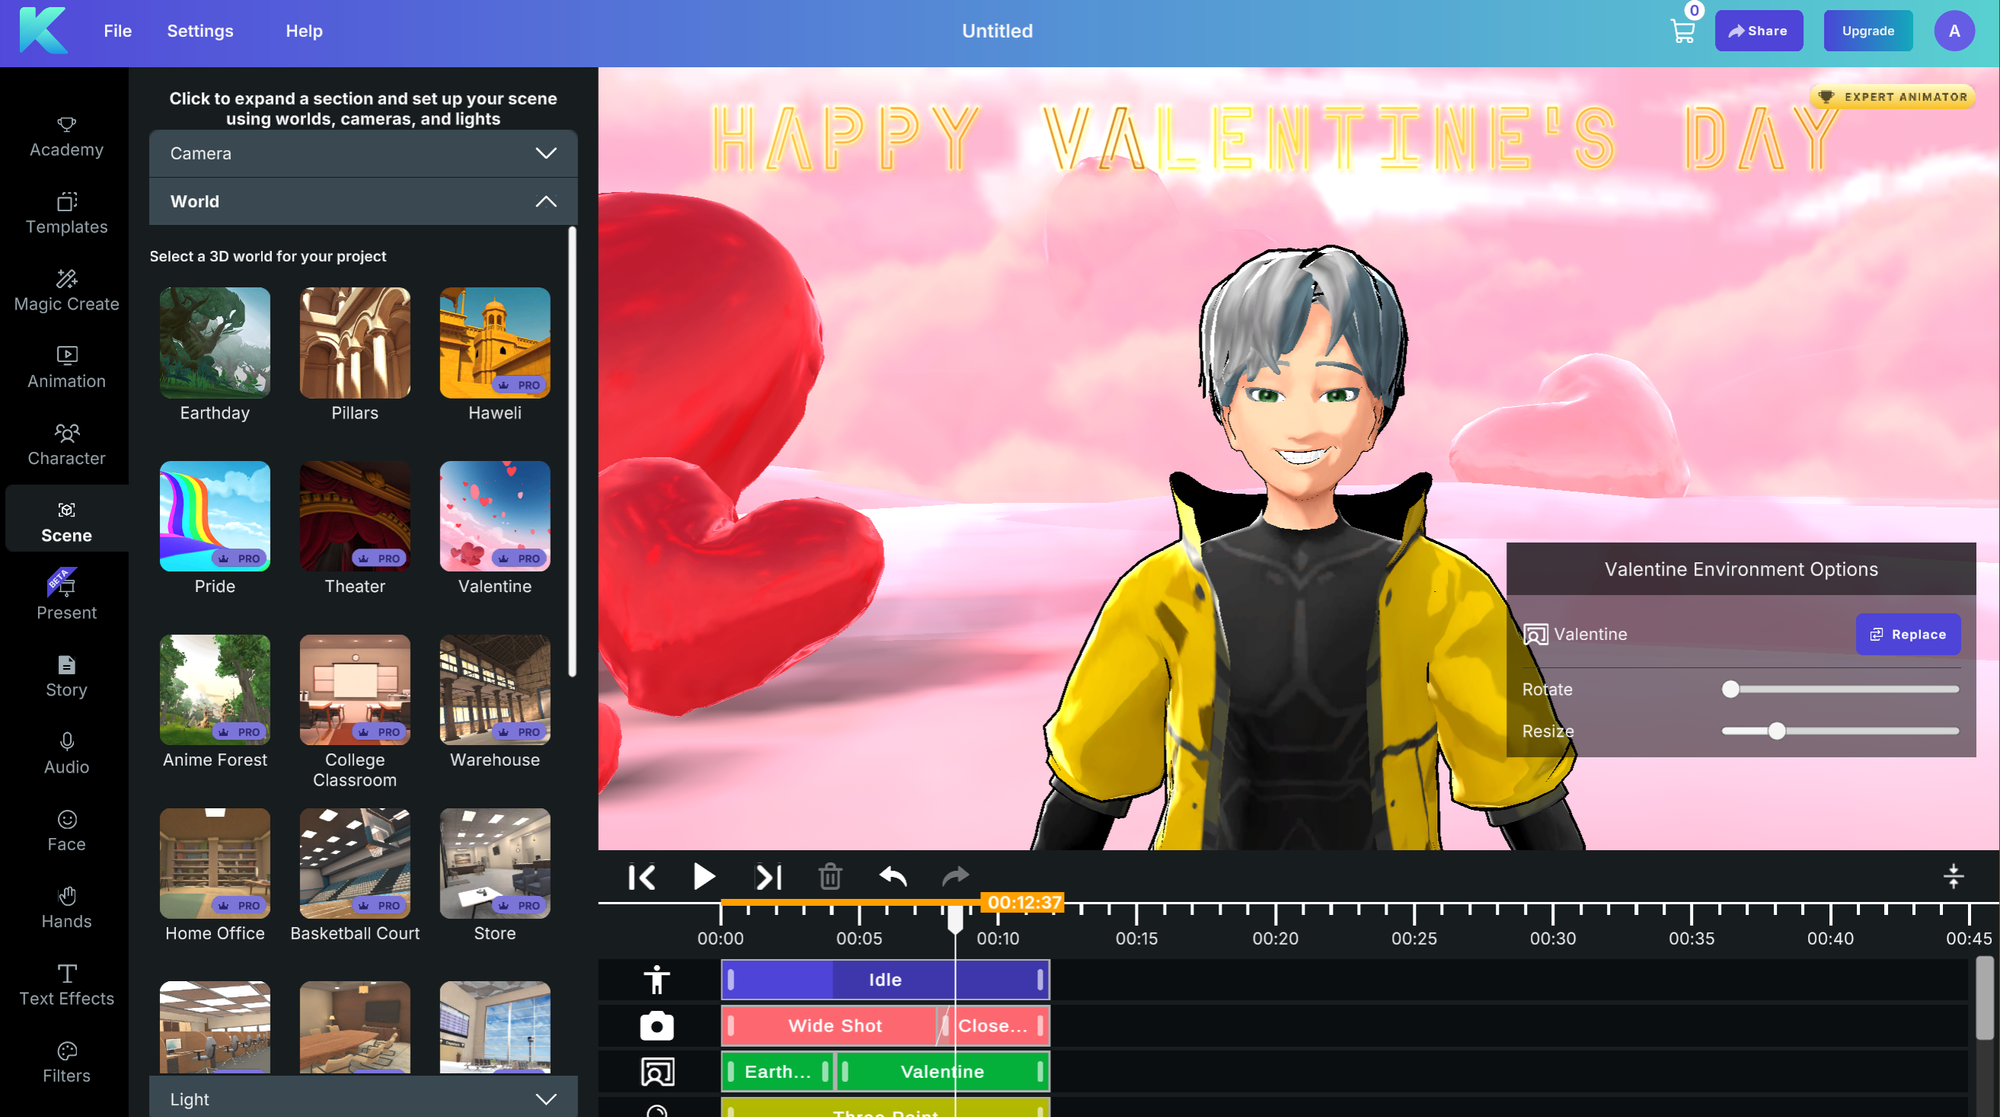Expand the Camera section

[363, 153]
